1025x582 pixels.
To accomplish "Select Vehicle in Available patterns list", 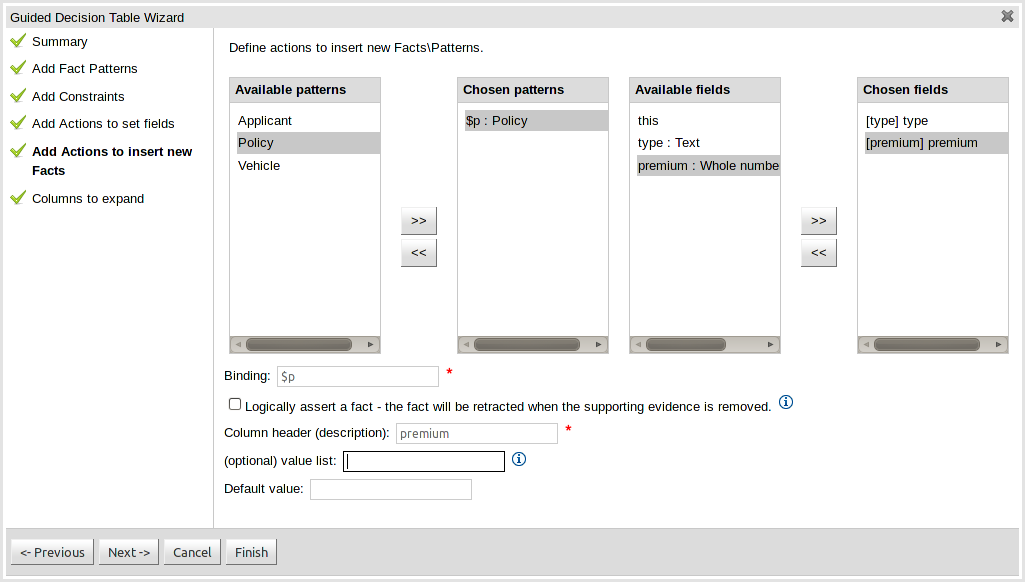I will tap(259, 166).
